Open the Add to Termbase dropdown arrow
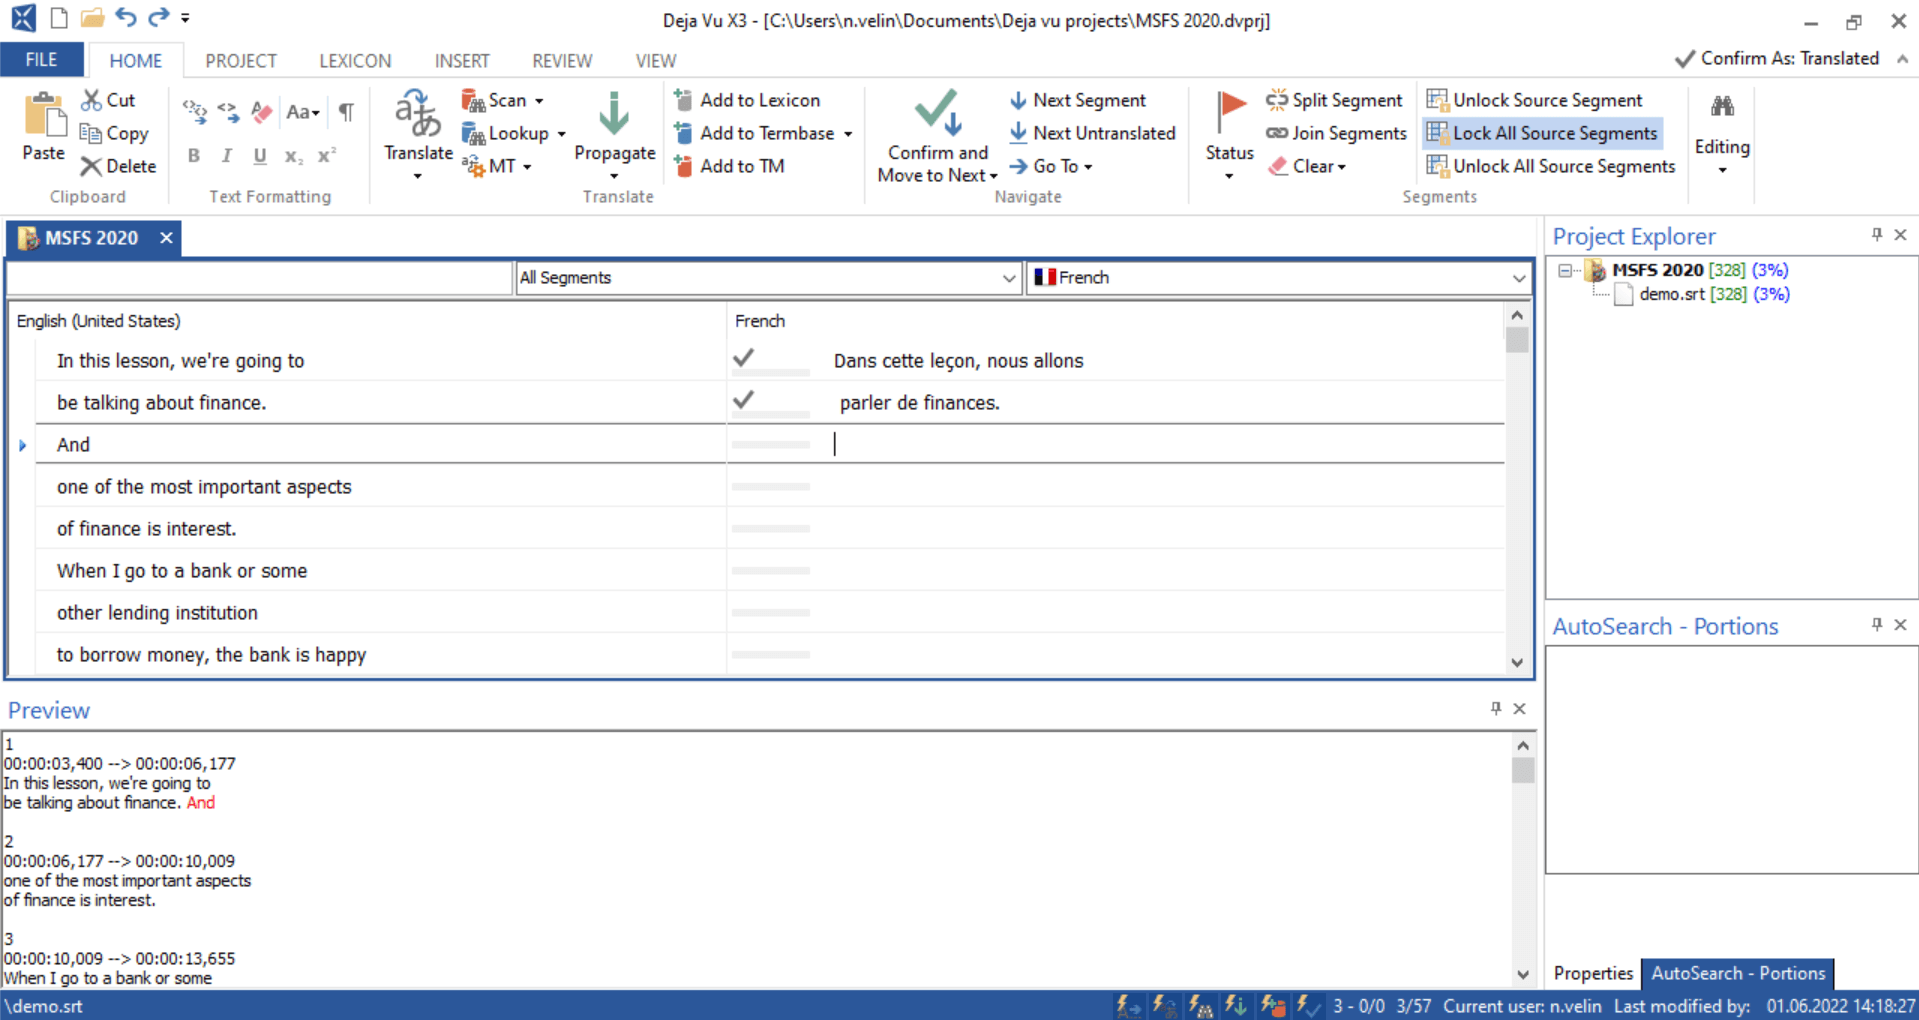The width and height of the screenshot is (1919, 1020). 848,134
